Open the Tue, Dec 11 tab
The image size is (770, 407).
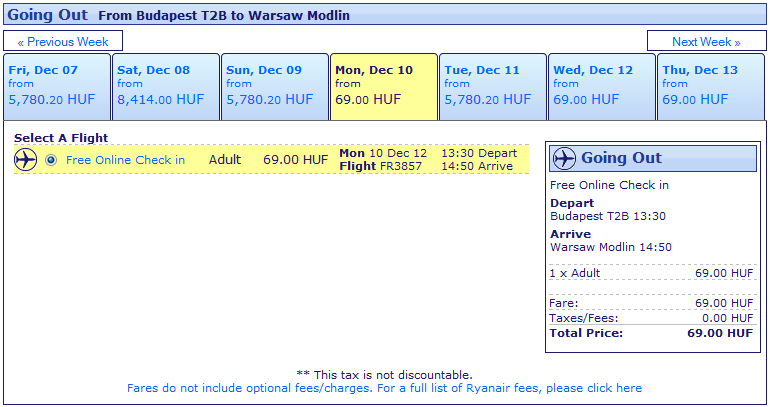[493, 86]
